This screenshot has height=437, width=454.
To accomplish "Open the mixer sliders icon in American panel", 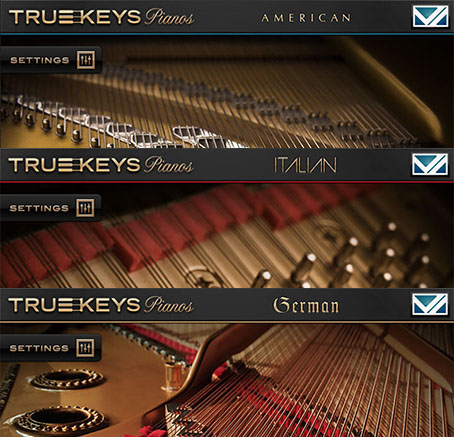I will (x=86, y=60).
